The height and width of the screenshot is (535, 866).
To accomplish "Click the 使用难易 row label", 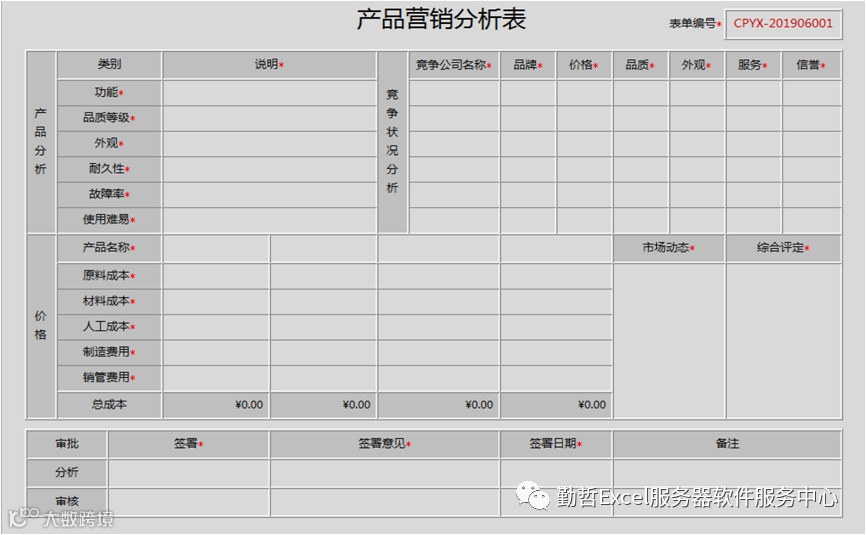I will [x=109, y=220].
